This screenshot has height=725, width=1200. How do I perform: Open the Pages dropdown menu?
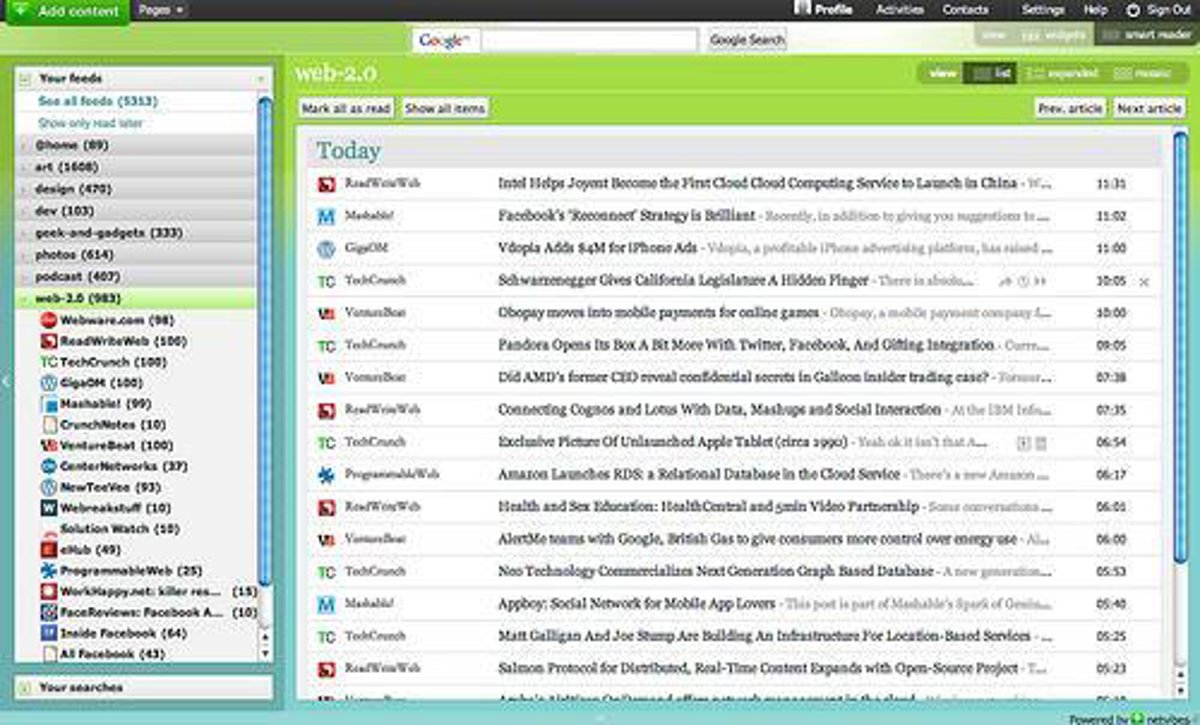tap(160, 10)
